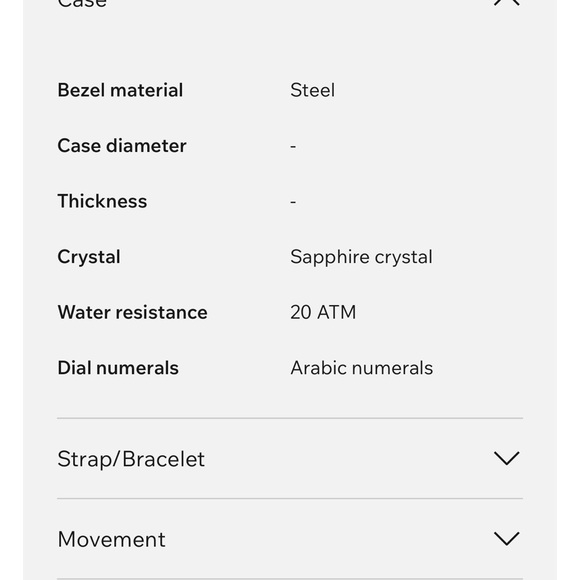
Task: Click the 20 ATM value
Action: click(x=323, y=312)
